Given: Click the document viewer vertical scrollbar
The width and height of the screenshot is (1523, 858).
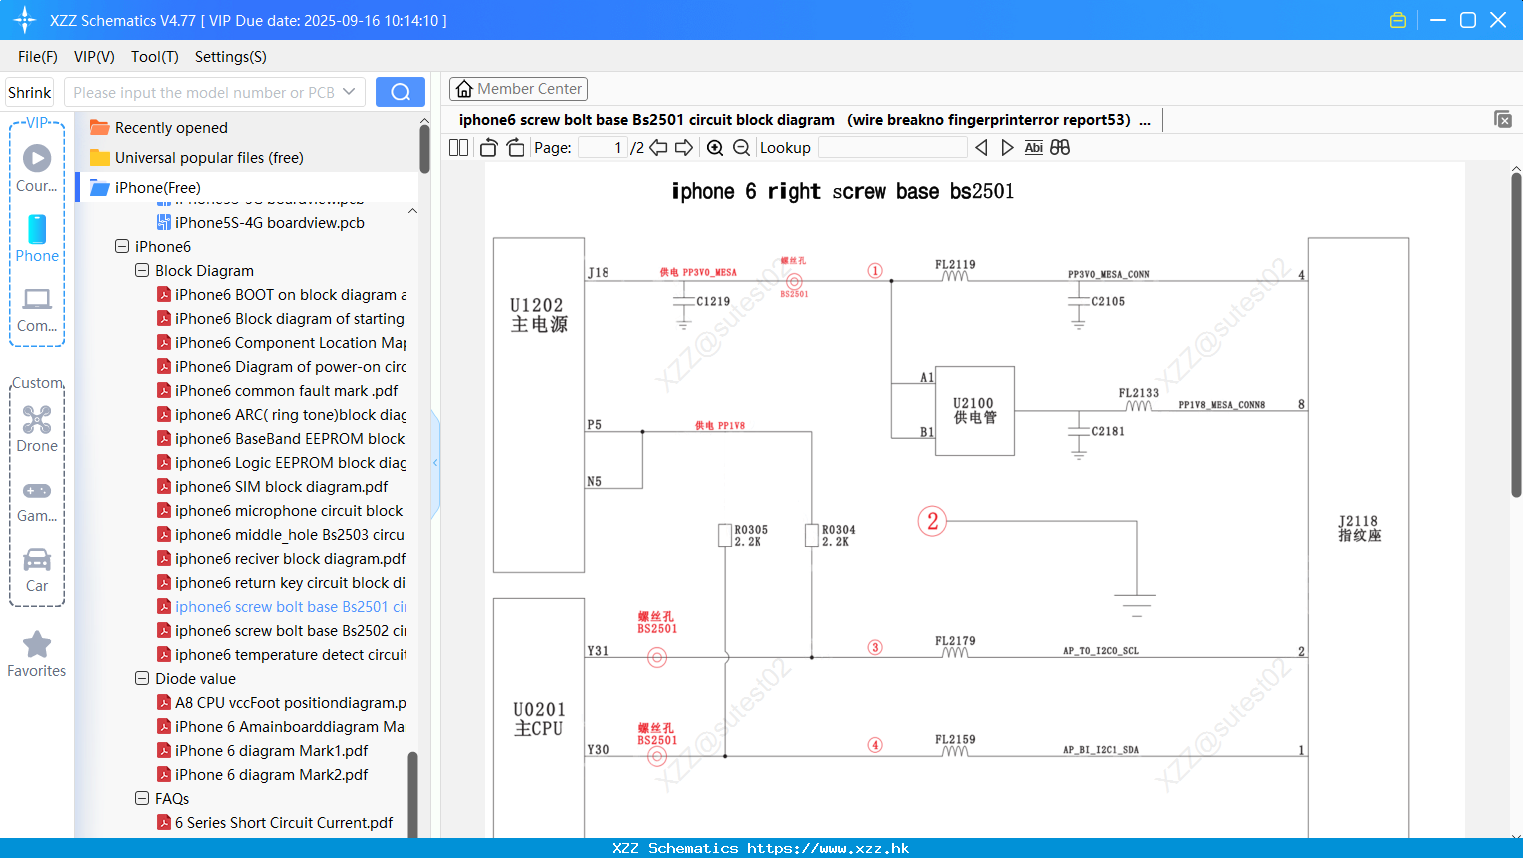Looking at the screenshot, I should pos(1516,335).
